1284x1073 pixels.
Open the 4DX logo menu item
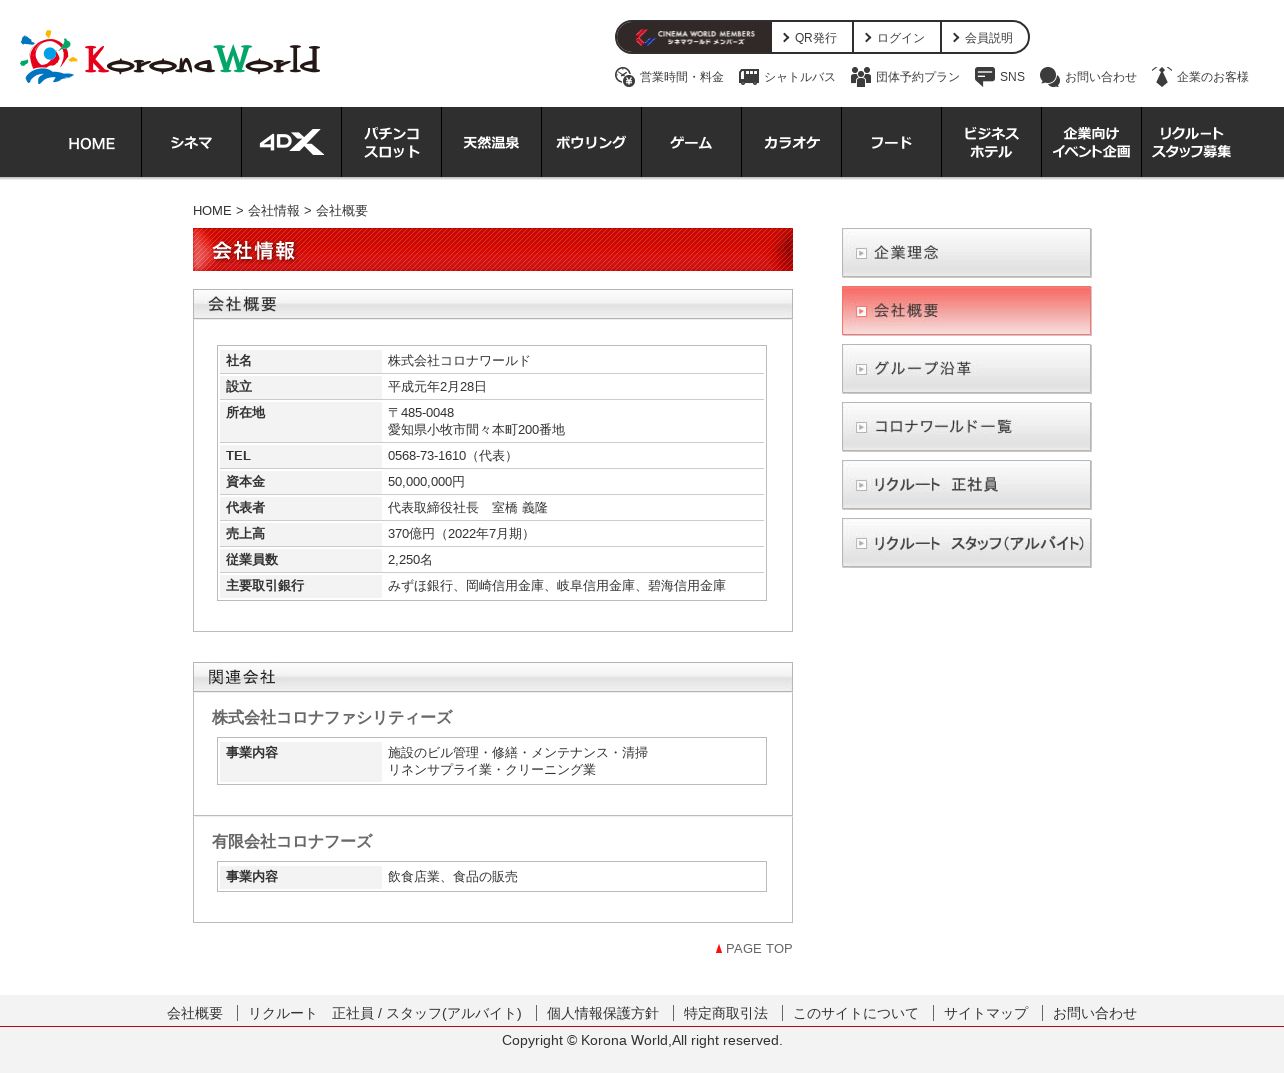pyautogui.click(x=292, y=142)
